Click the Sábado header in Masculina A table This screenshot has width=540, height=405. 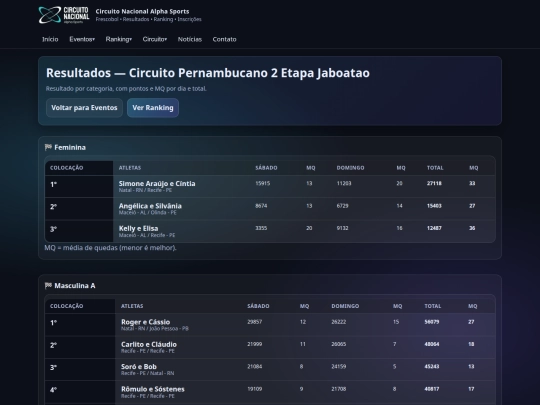click(x=258, y=306)
